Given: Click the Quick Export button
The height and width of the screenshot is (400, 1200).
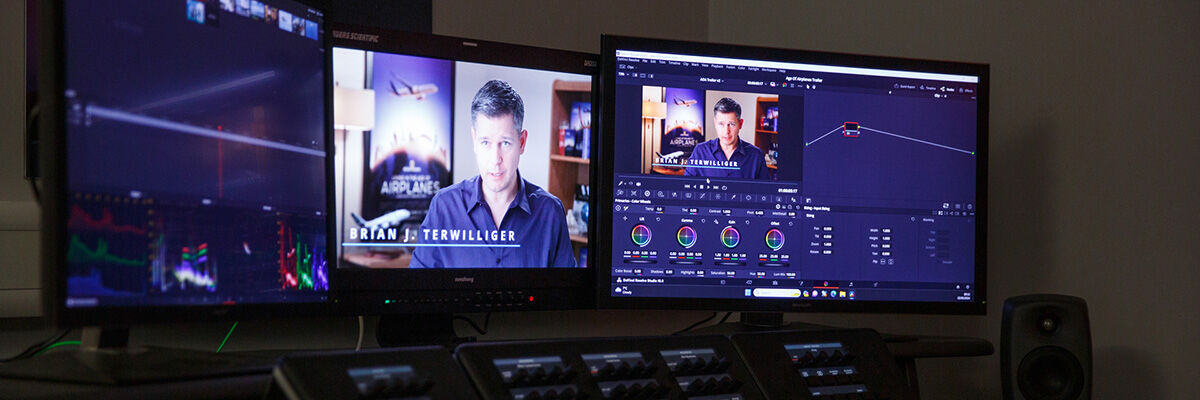Looking at the screenshot, I should (905, 87).
